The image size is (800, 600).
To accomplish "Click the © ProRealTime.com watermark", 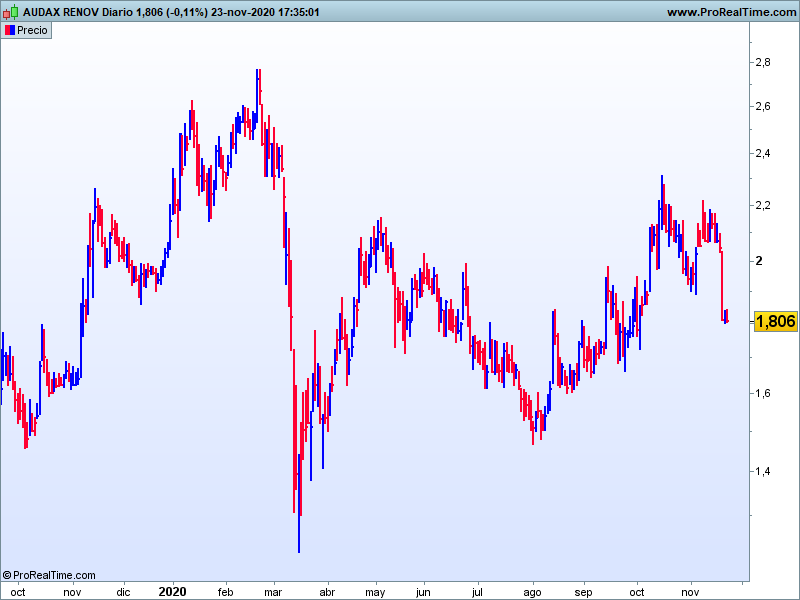I will click(x=49, y=575).
